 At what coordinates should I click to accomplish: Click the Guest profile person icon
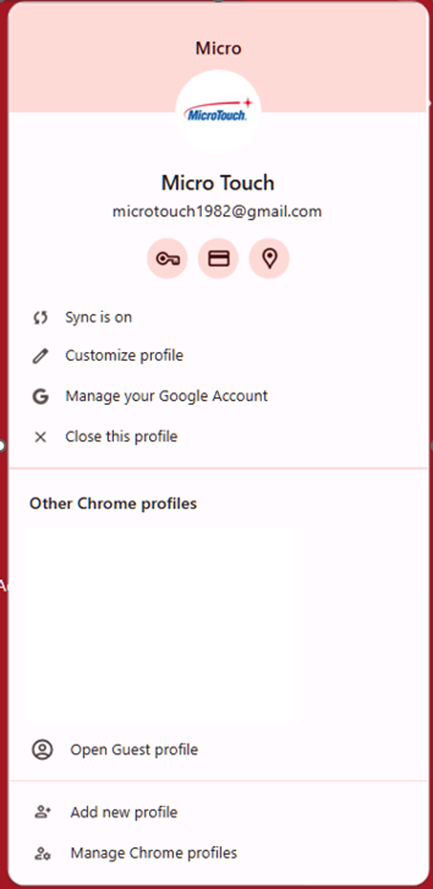click(42, 750)
